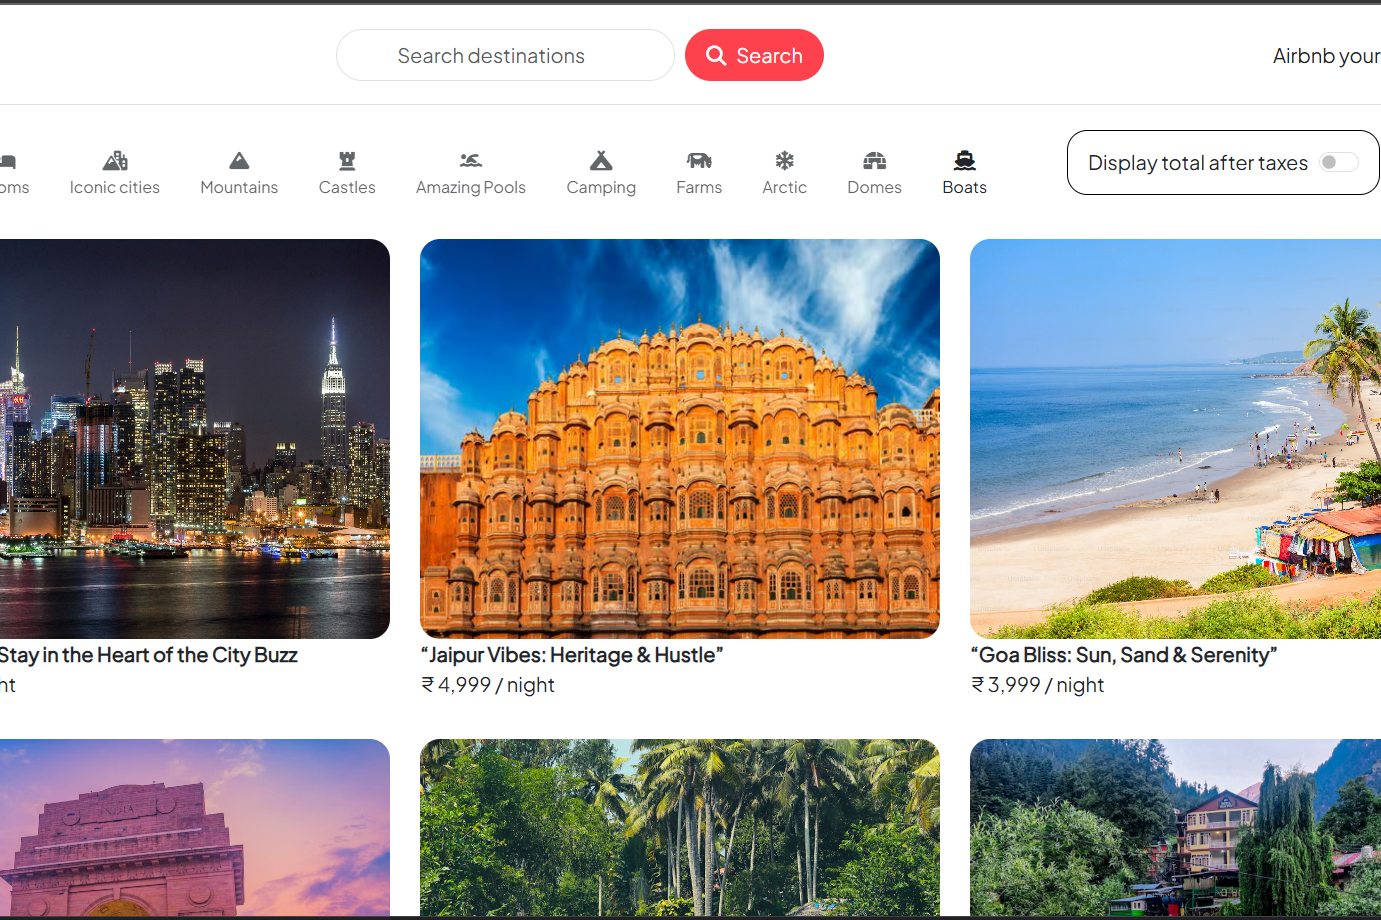Select the Farms category label
The height and width of the screenshot is (920, 1381).
point(699,187)
